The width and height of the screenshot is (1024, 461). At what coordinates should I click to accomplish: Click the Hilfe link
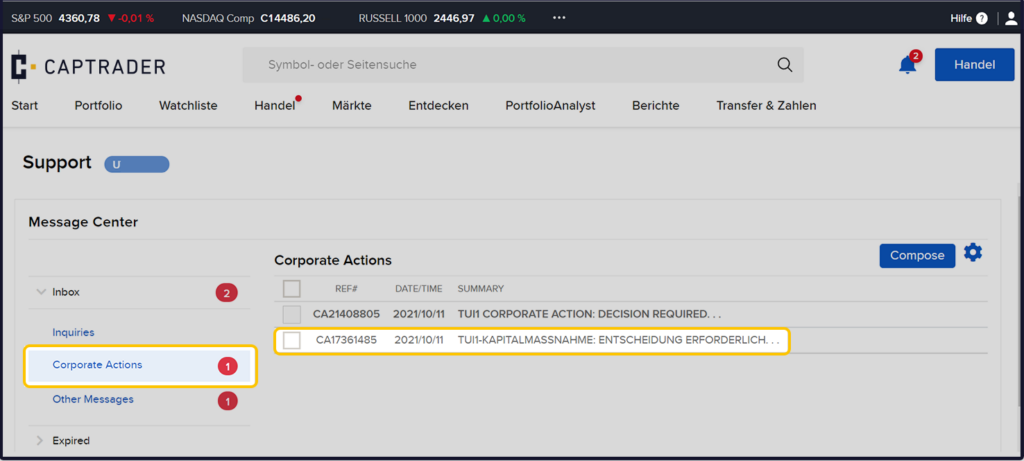coord(961,19)
